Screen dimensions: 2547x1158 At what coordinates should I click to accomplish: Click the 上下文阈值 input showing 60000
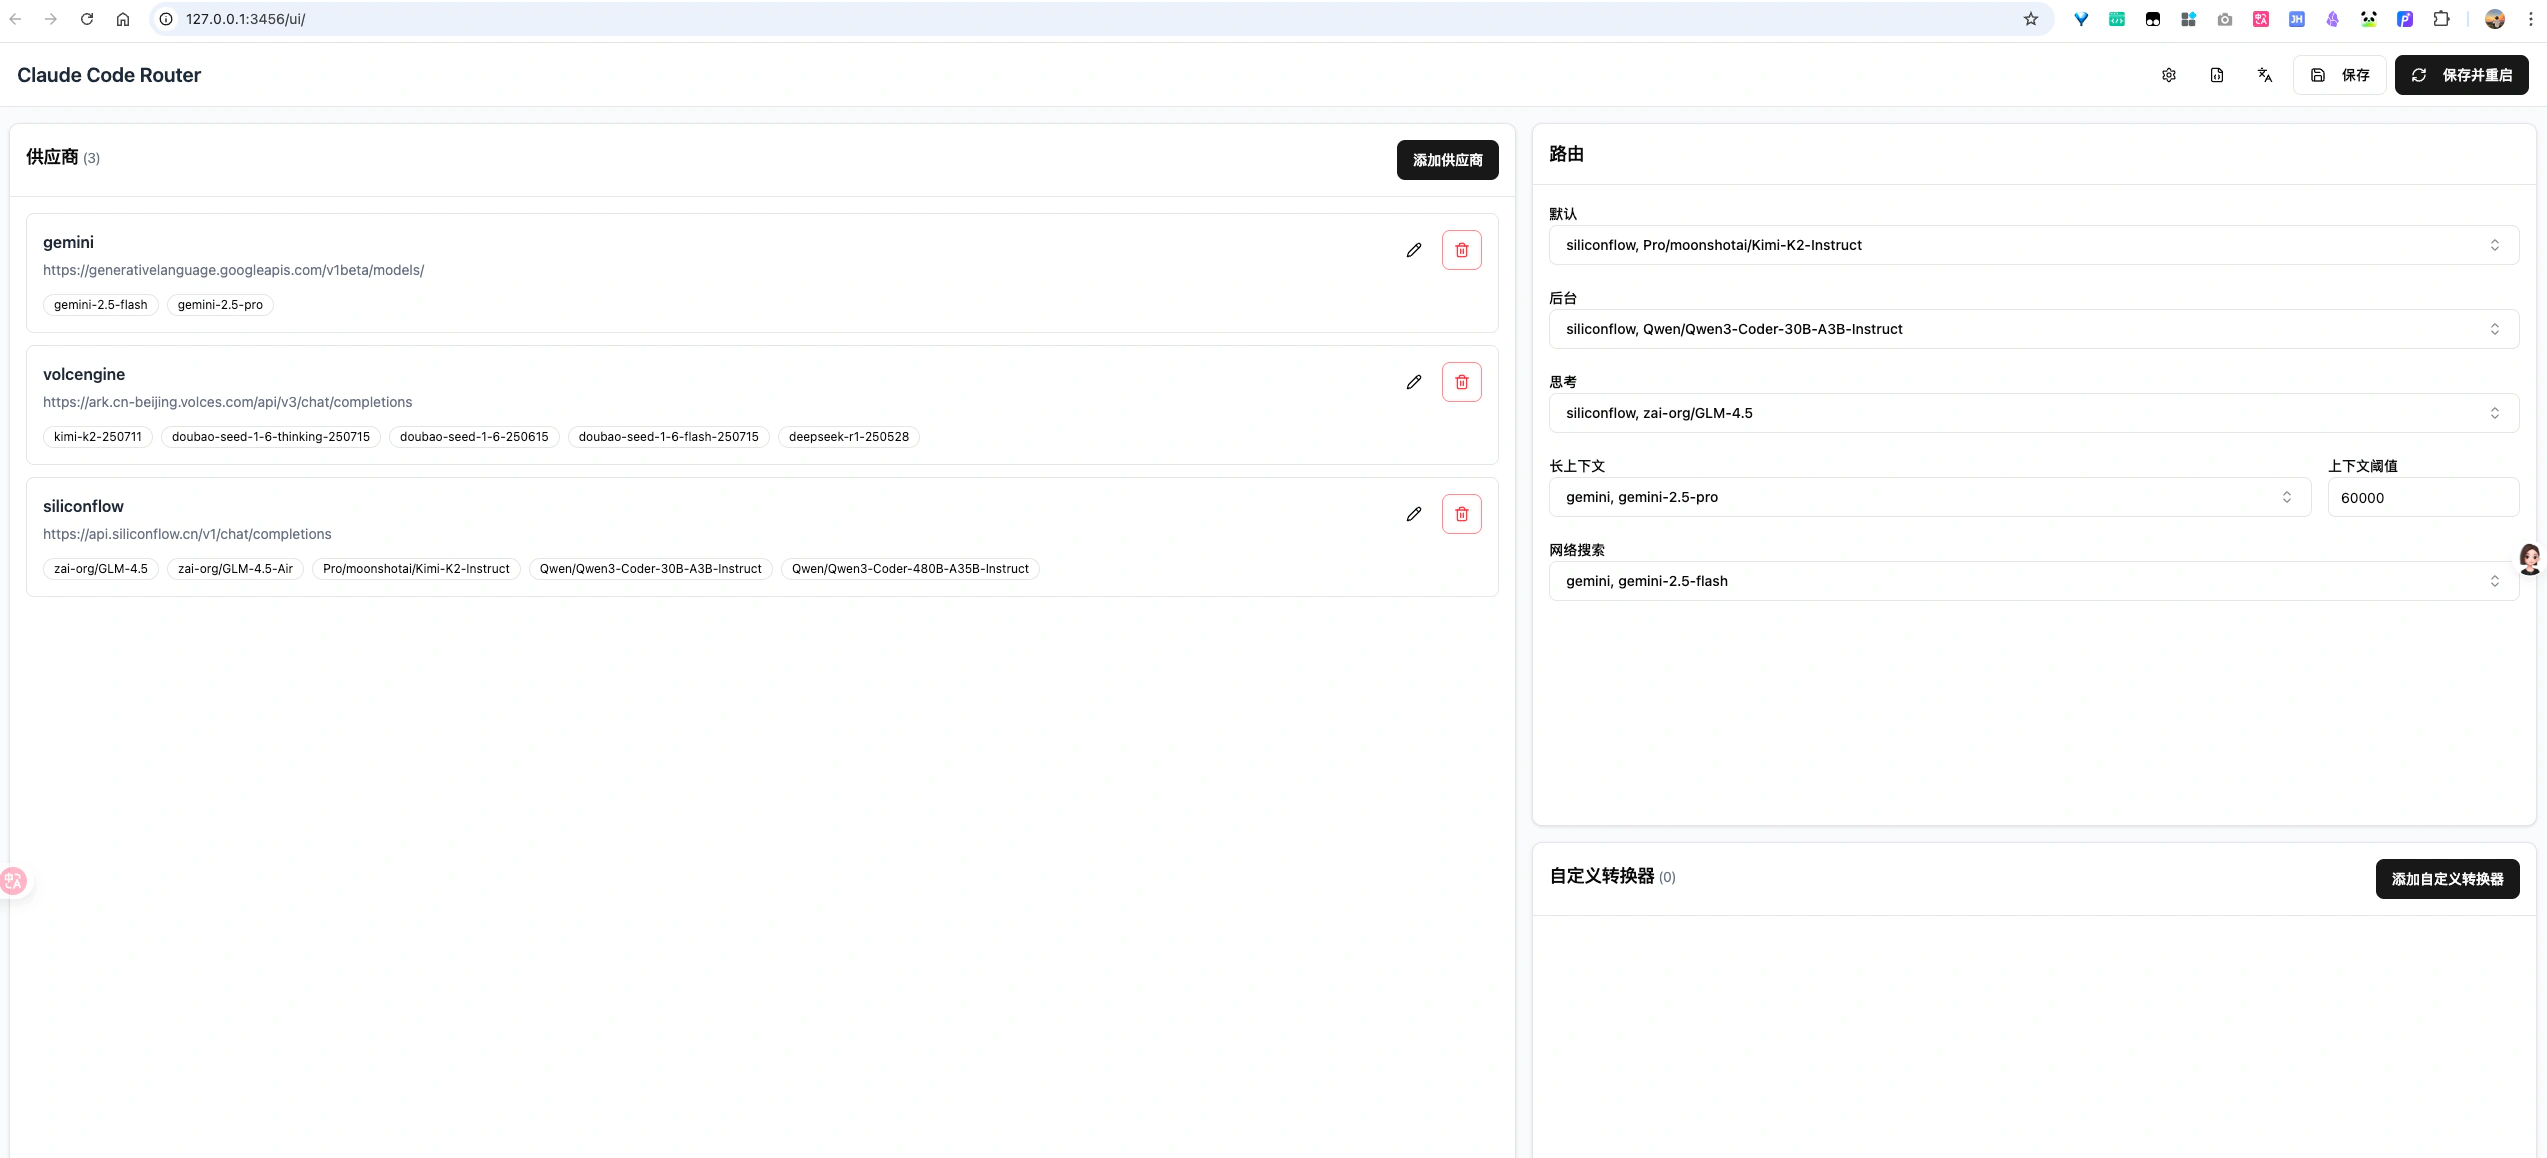click(2423, 497)
